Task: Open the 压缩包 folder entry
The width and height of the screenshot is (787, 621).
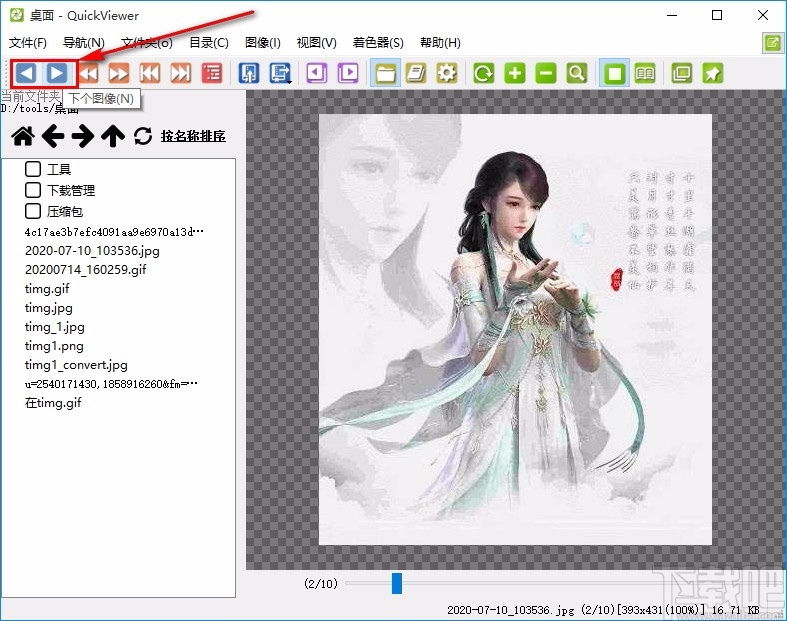Action: point(65,211)
